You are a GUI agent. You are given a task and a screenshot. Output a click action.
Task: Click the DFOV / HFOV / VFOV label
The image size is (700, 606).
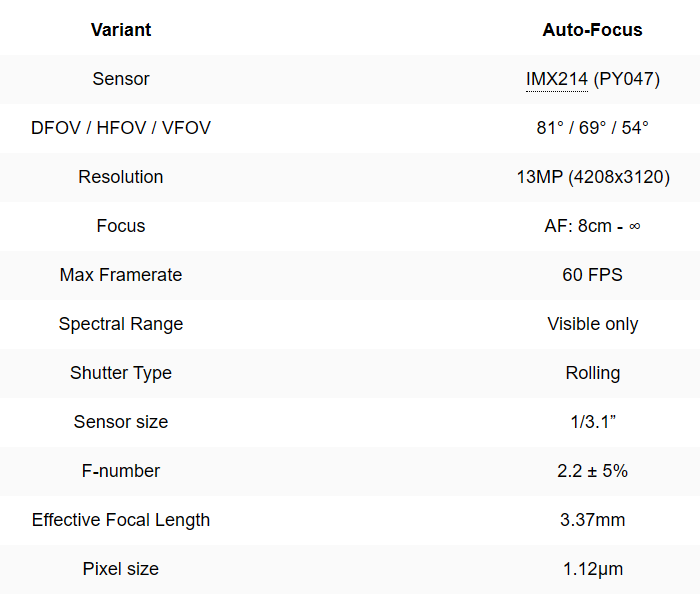121,128
